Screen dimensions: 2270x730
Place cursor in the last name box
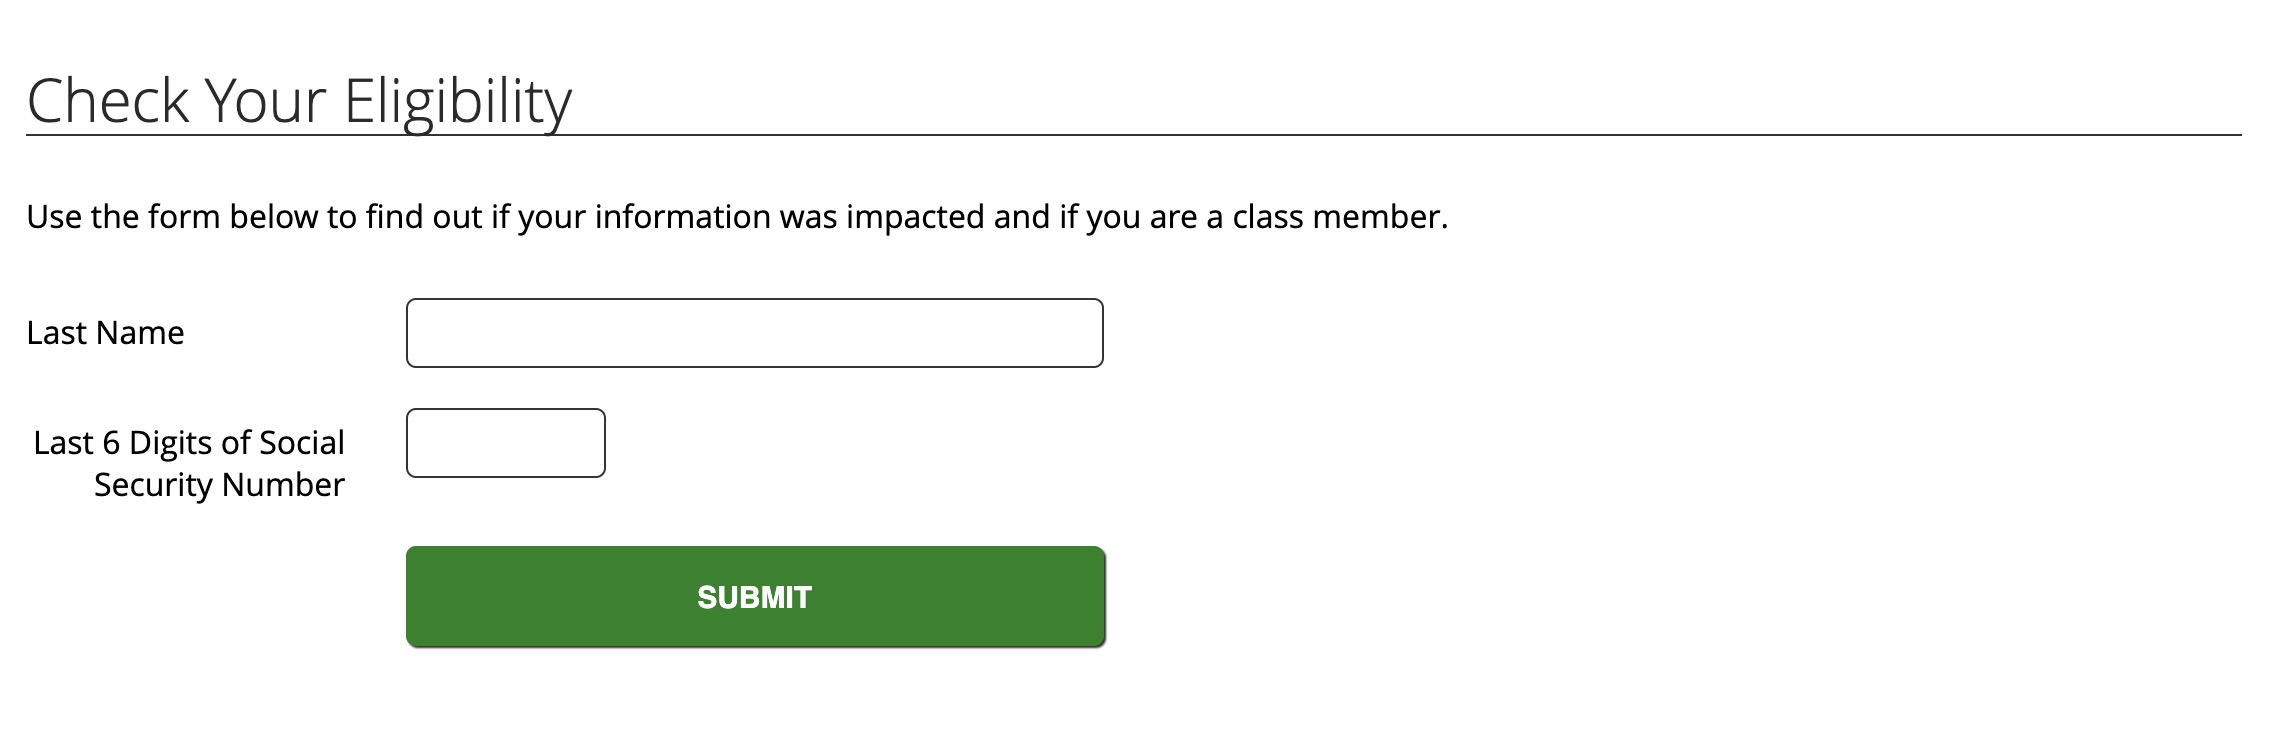(754, 333)
